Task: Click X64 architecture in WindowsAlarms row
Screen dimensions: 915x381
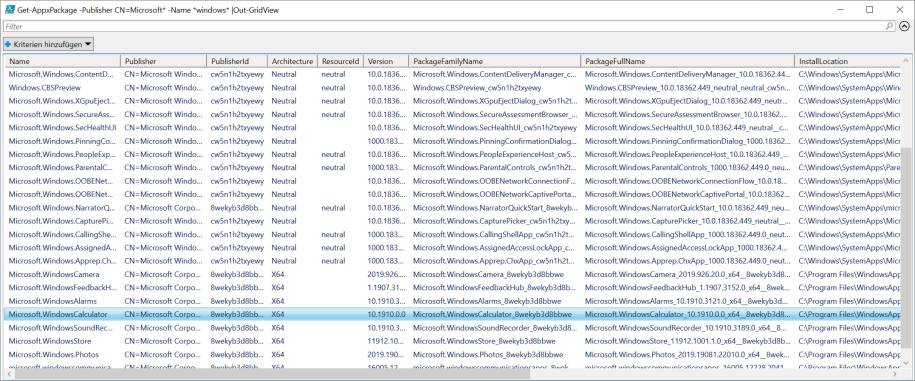Action: point(278,301)
